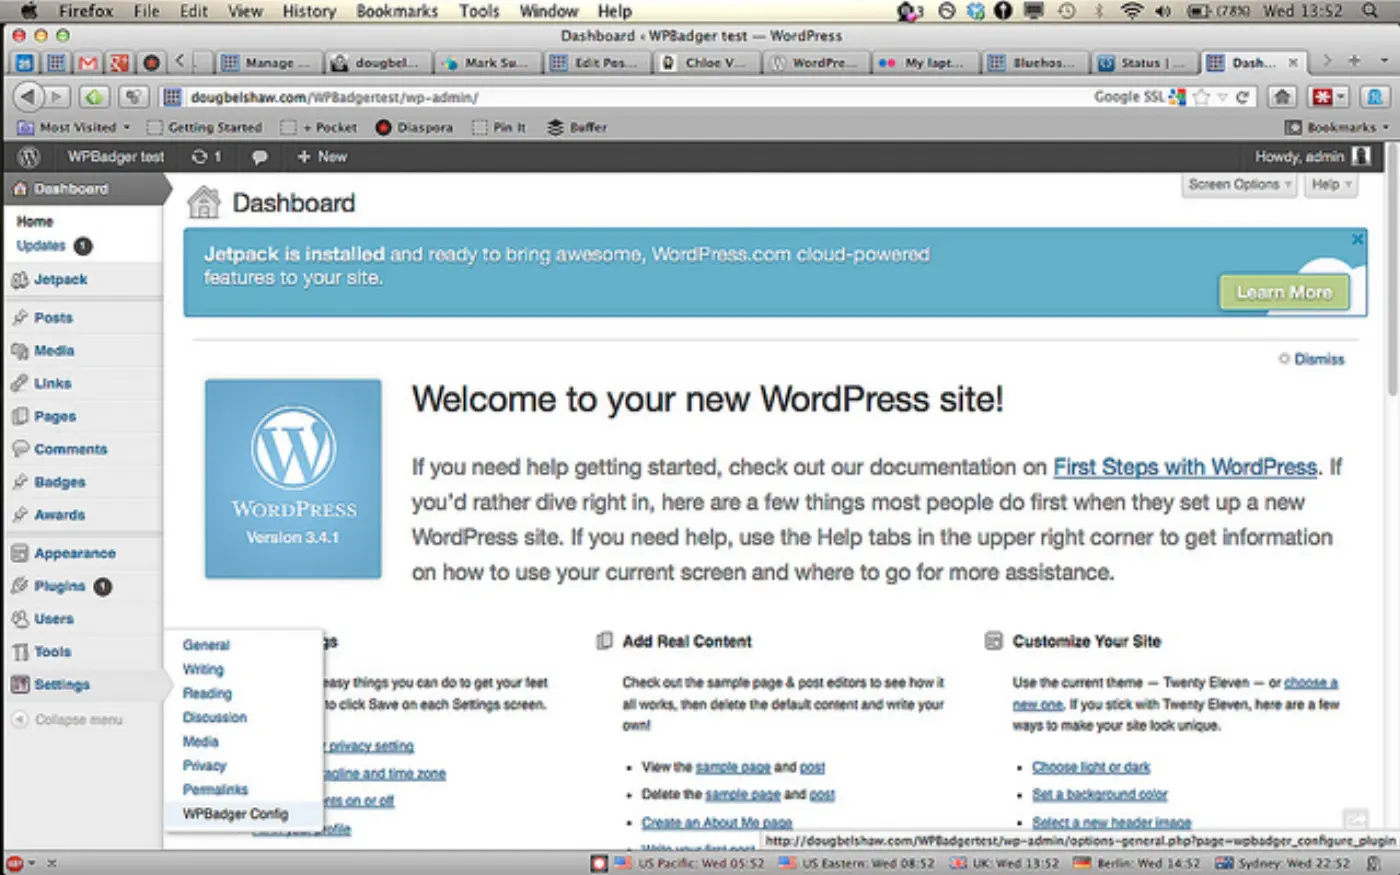
Task: Select Discussion in Settings submenu
Action: pos(214,718)
